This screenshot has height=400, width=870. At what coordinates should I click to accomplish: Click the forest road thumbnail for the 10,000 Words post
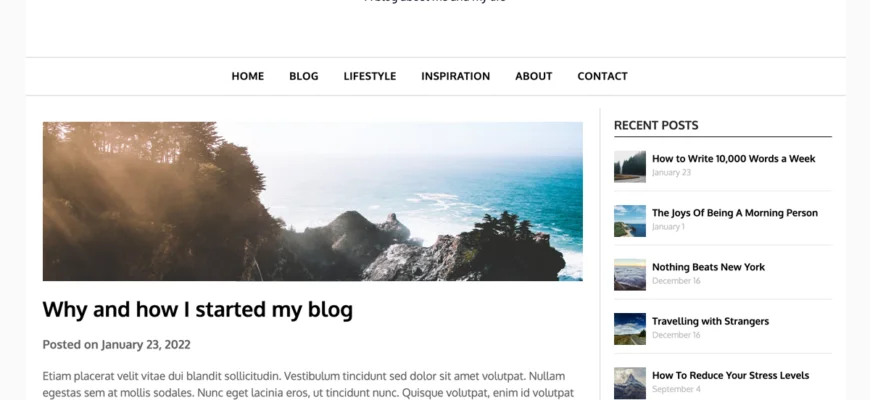[x=630, y=166]
